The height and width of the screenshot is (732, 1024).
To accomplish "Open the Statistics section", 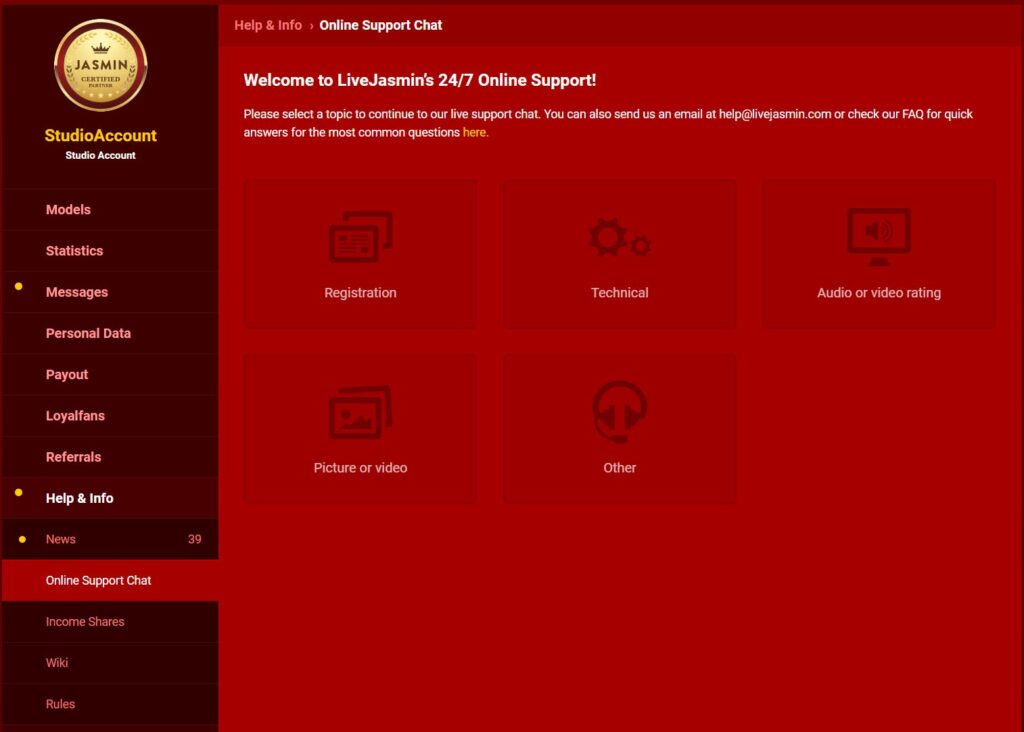I will point(110,251).
